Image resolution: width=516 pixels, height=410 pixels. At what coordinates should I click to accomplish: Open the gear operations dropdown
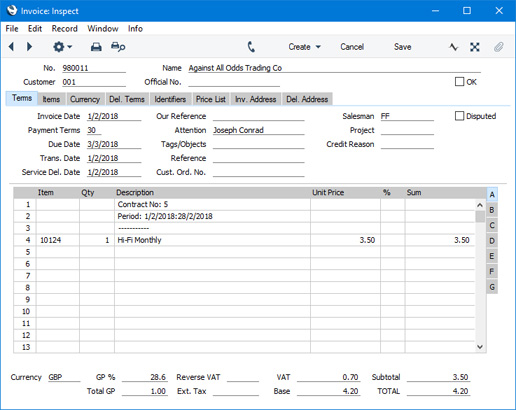click(62, 47)
